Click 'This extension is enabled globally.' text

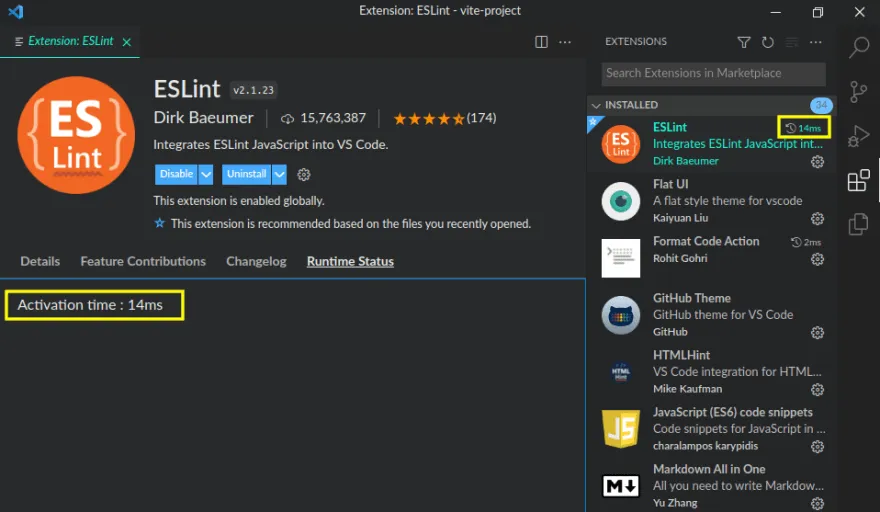[x=239, y=201]
